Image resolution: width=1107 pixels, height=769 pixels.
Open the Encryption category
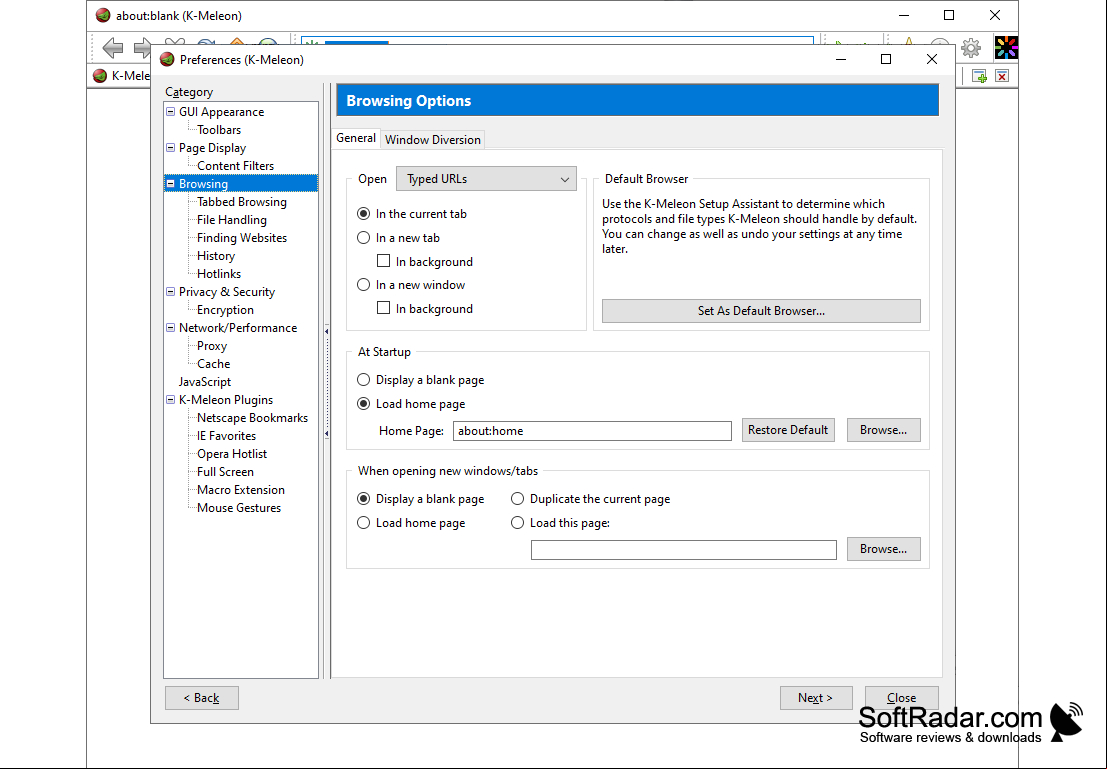(x=225, y=310)
